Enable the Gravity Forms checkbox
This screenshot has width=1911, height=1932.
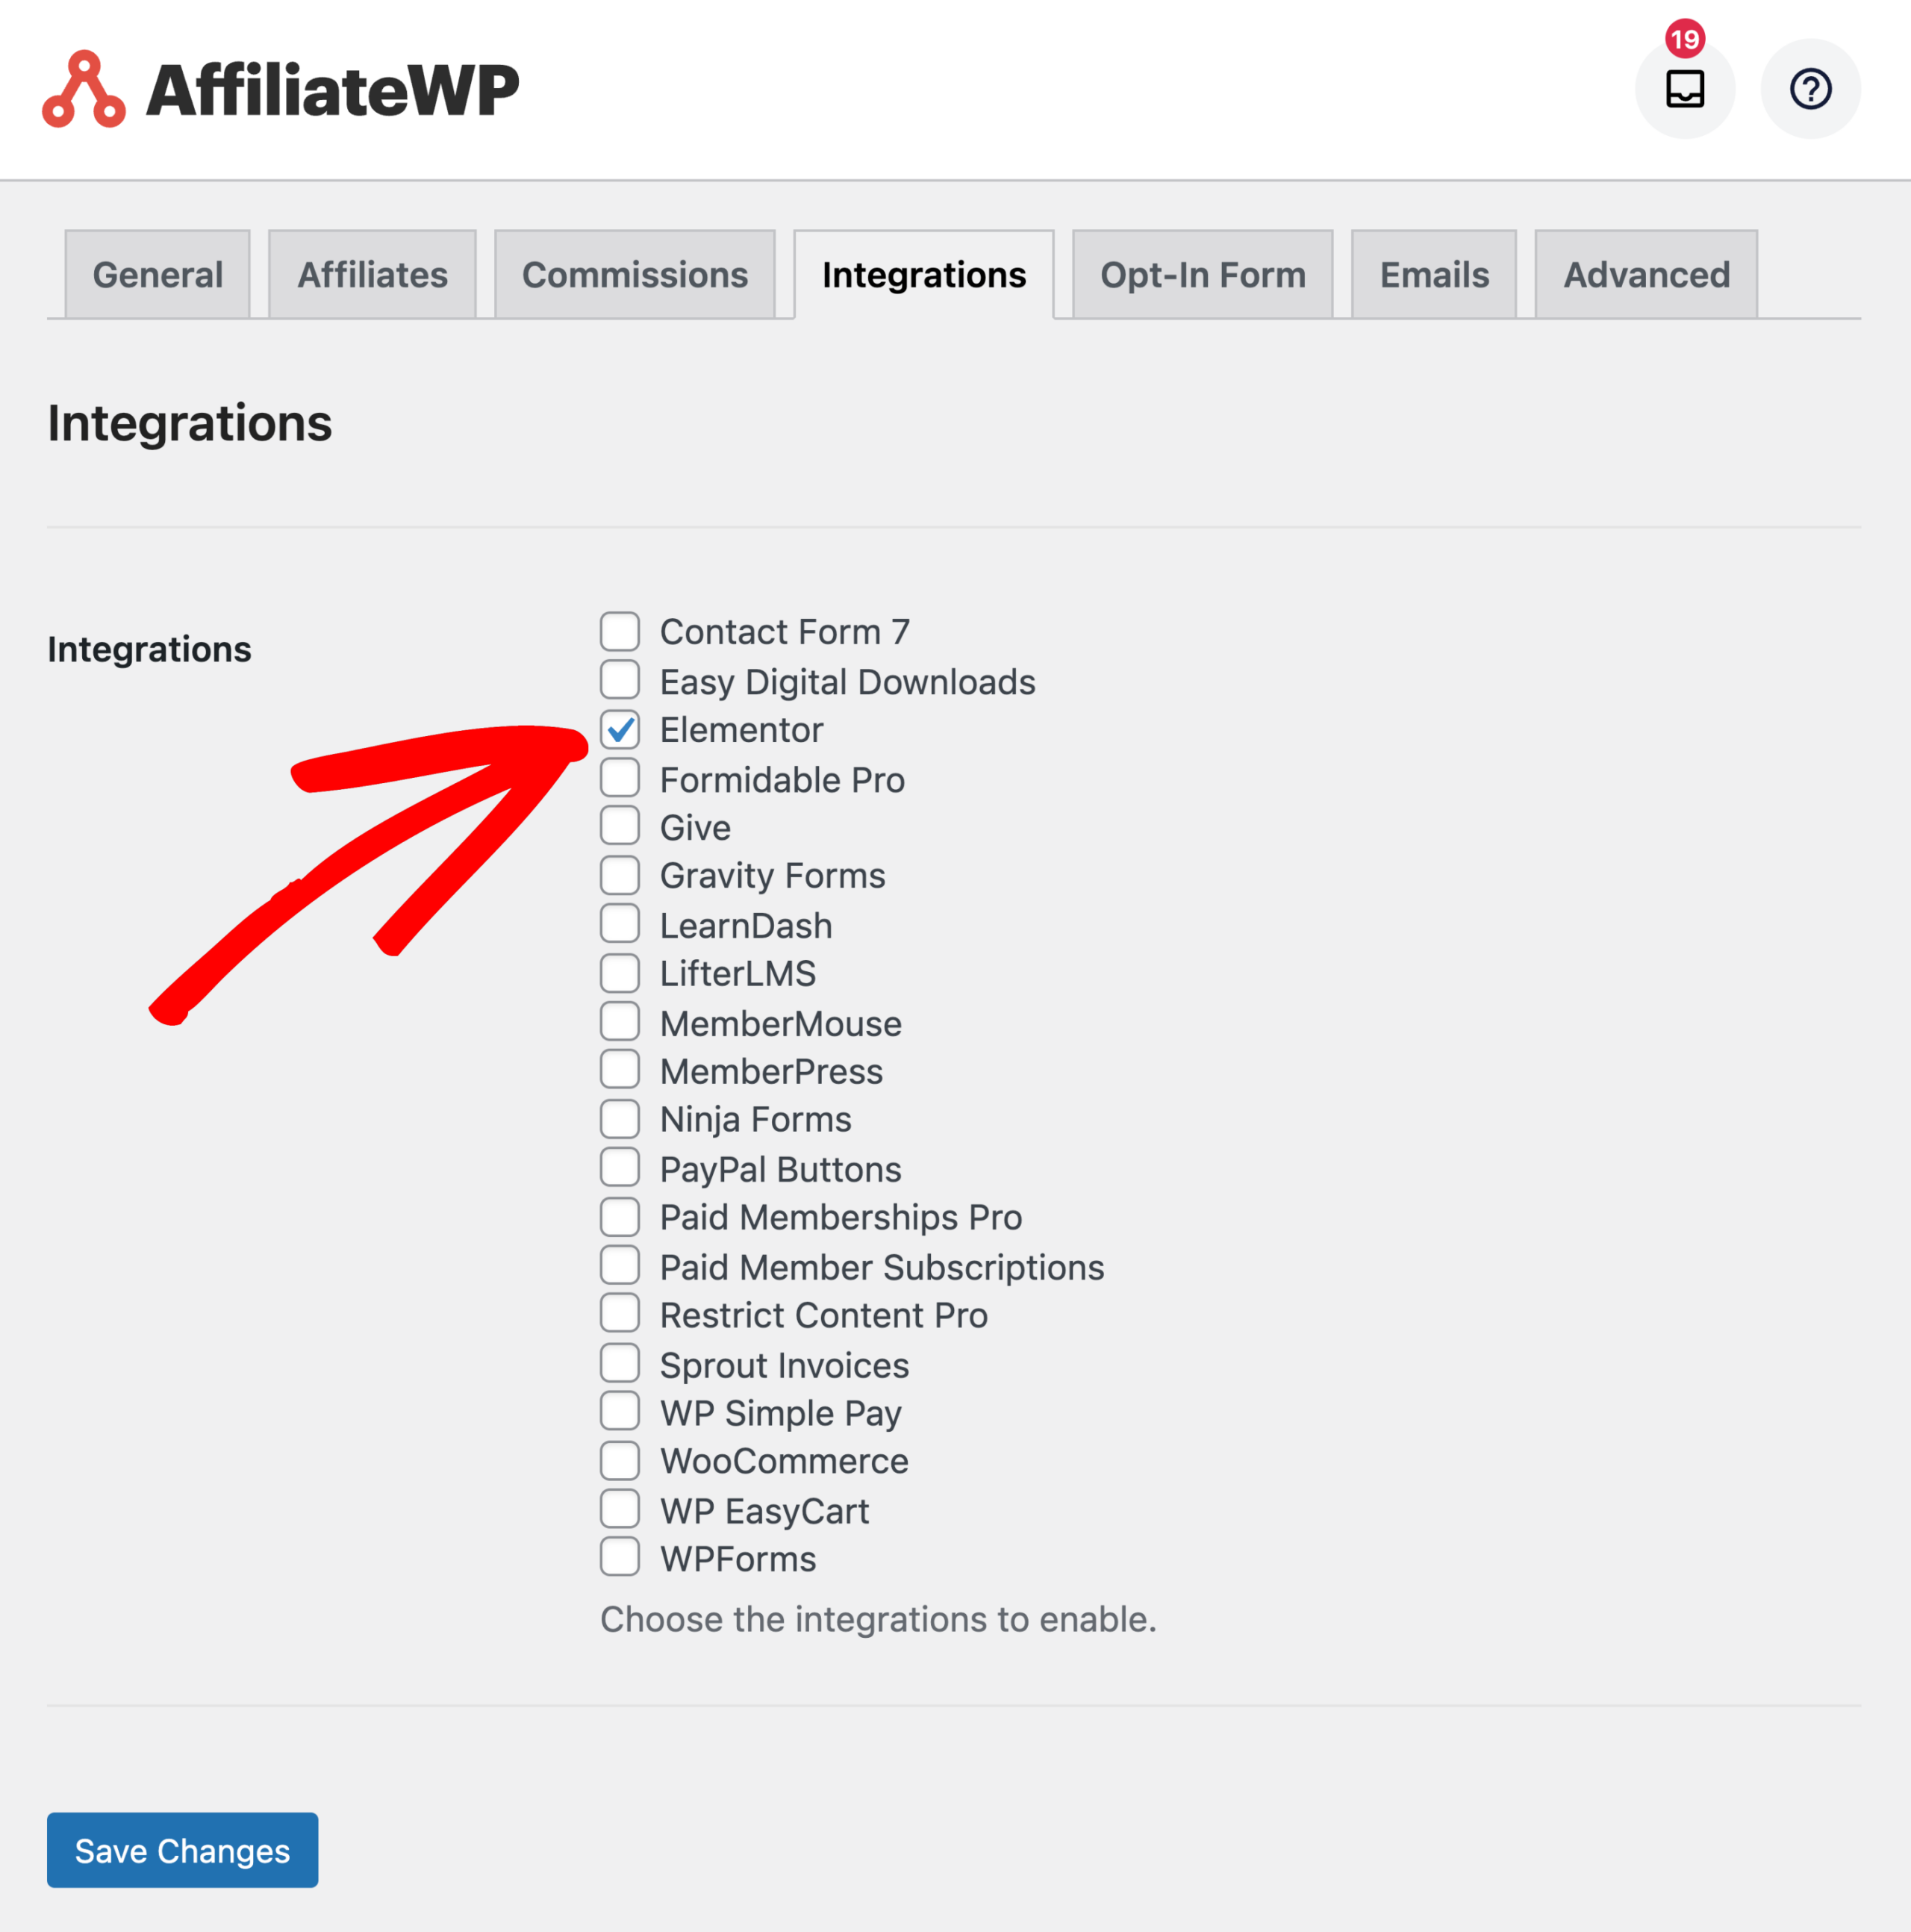pyautogui.click(x=620, y=875)
